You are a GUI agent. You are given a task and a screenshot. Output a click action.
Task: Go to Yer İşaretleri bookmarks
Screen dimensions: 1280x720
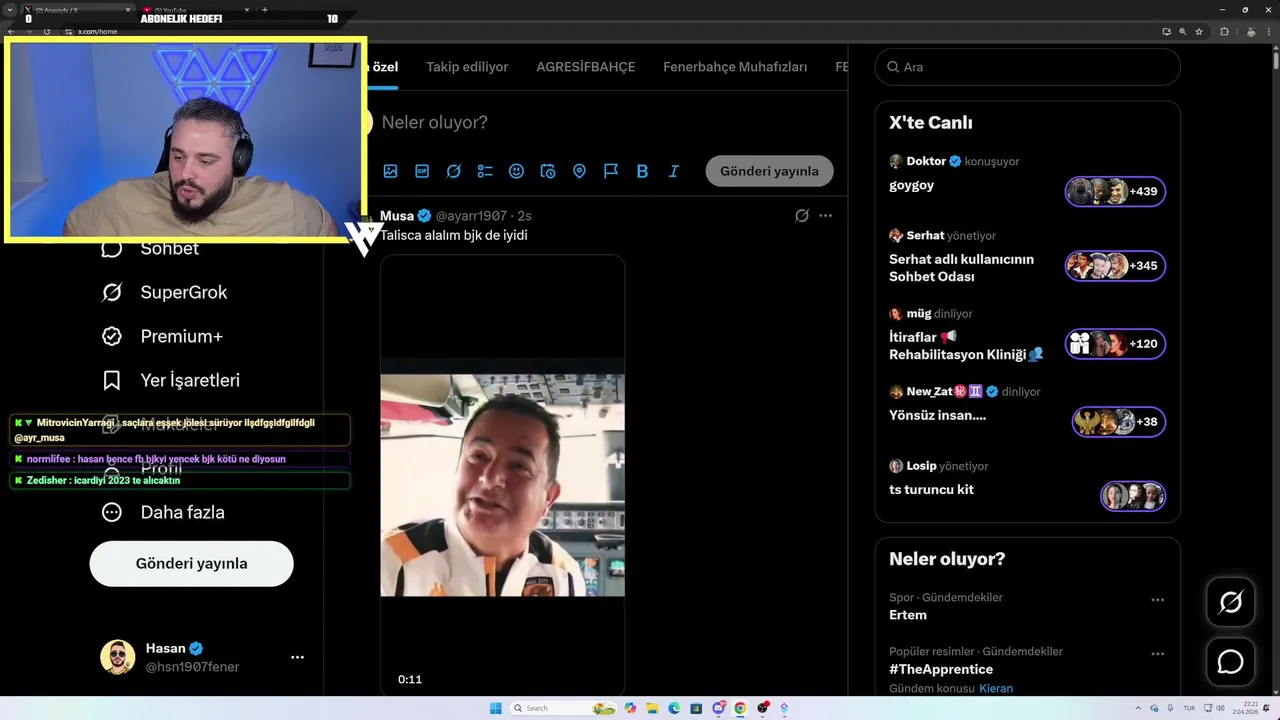(x=170, y=380)
